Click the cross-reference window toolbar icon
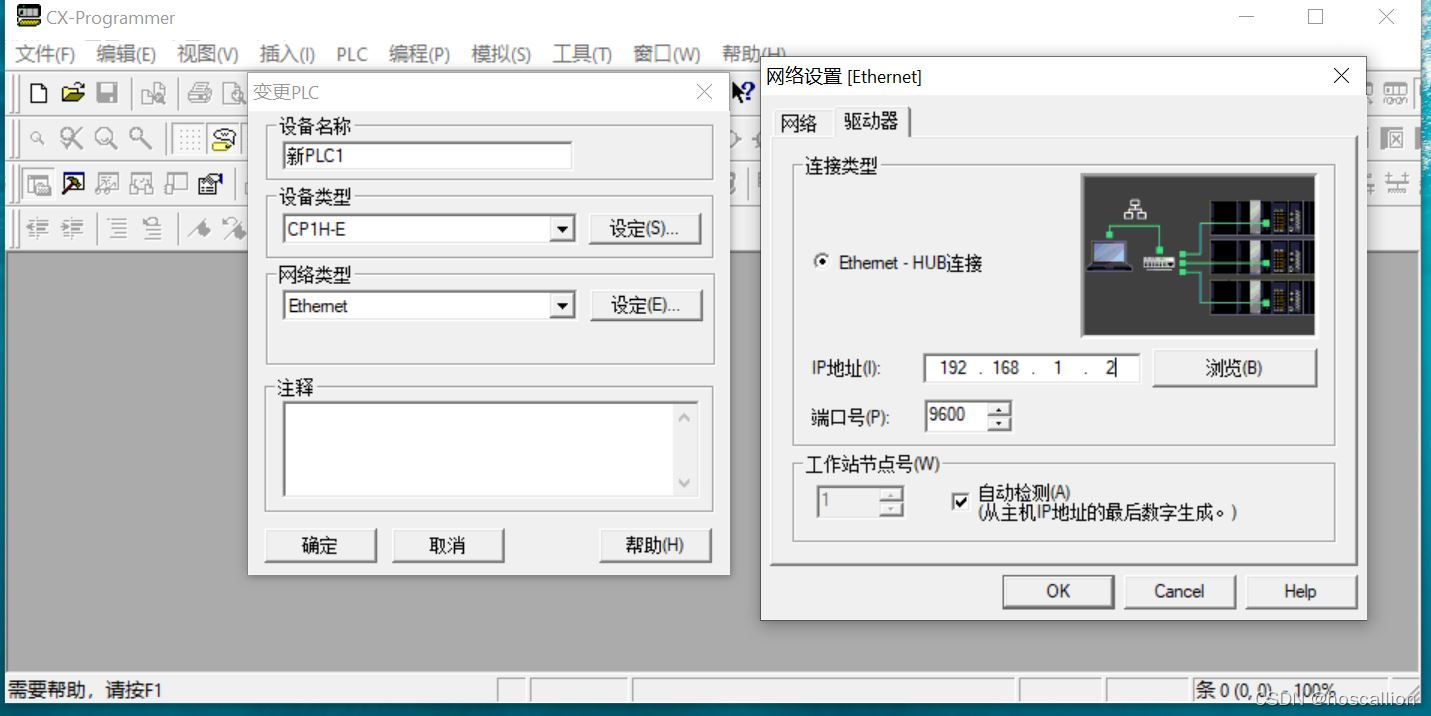The height and width of the screenshot is (716, 1431). point(142,184)
